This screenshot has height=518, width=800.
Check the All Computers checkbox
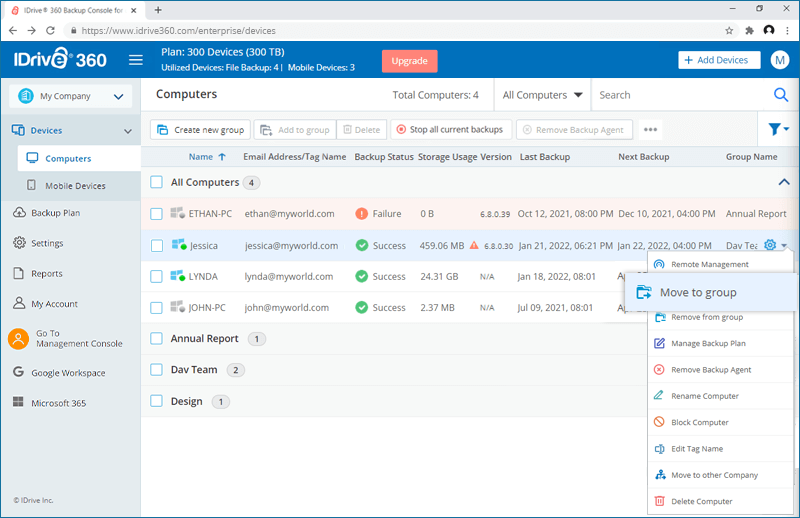[157, 182]
